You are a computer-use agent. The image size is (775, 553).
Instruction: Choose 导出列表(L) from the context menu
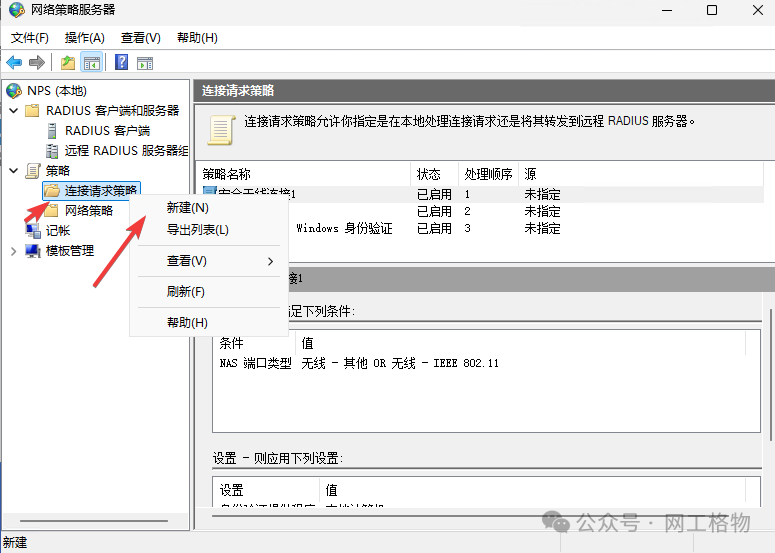coord(209,230)
